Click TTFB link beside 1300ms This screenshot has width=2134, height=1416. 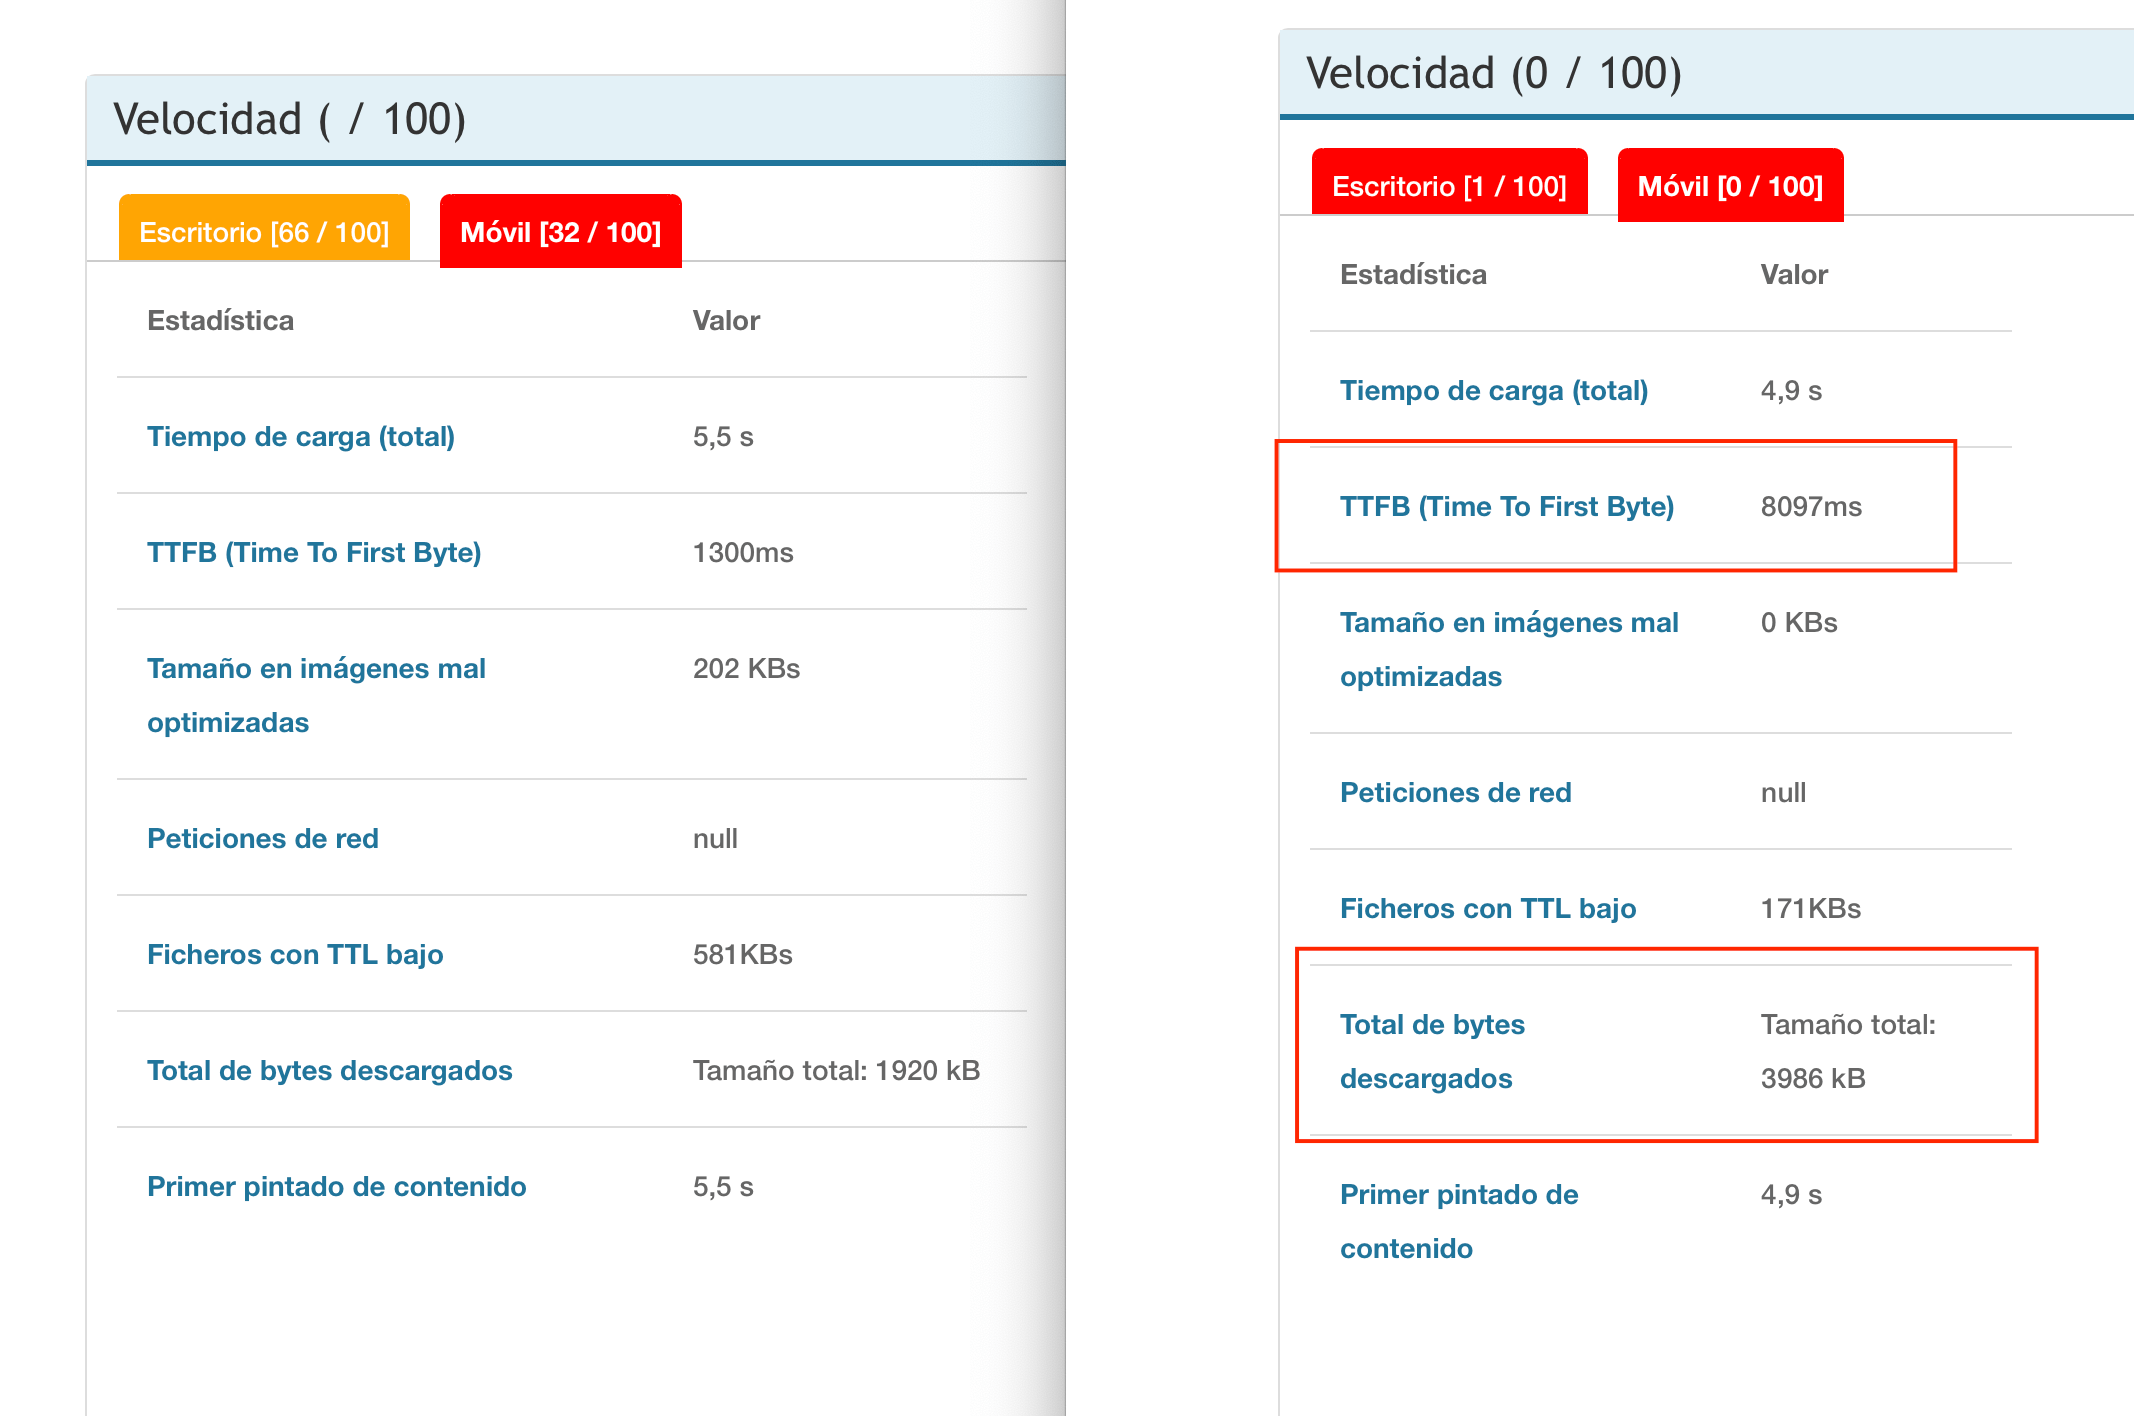(314, 552)
